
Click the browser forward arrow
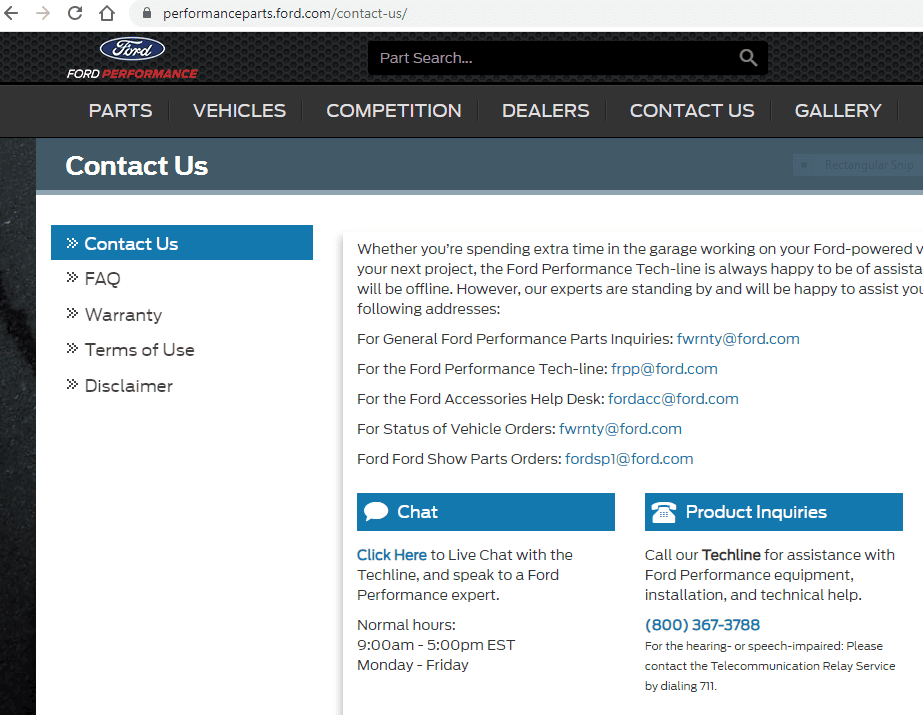click(43, 13)
